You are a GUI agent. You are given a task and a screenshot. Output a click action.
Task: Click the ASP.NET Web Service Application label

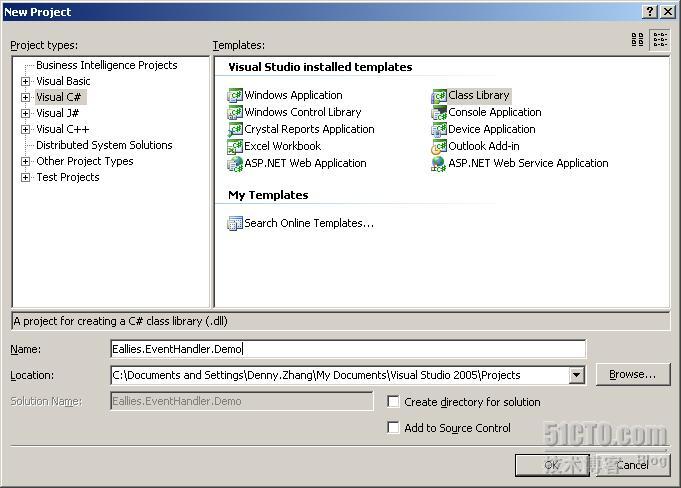click(x=528, y=163)
